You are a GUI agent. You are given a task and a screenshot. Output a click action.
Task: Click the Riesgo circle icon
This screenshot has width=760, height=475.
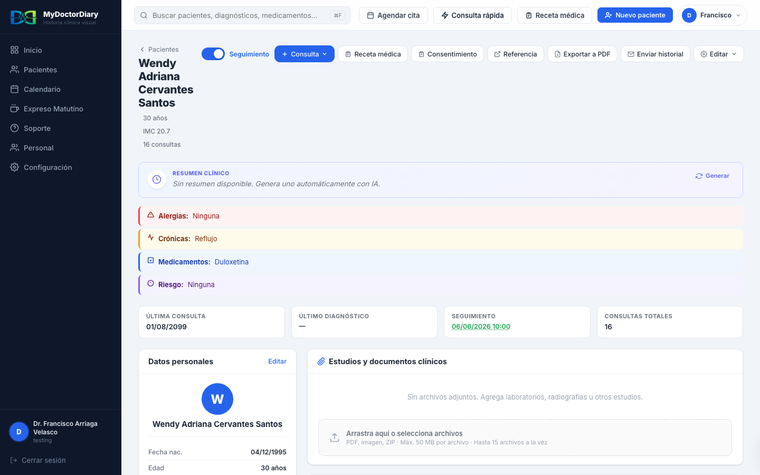(151, 284)
